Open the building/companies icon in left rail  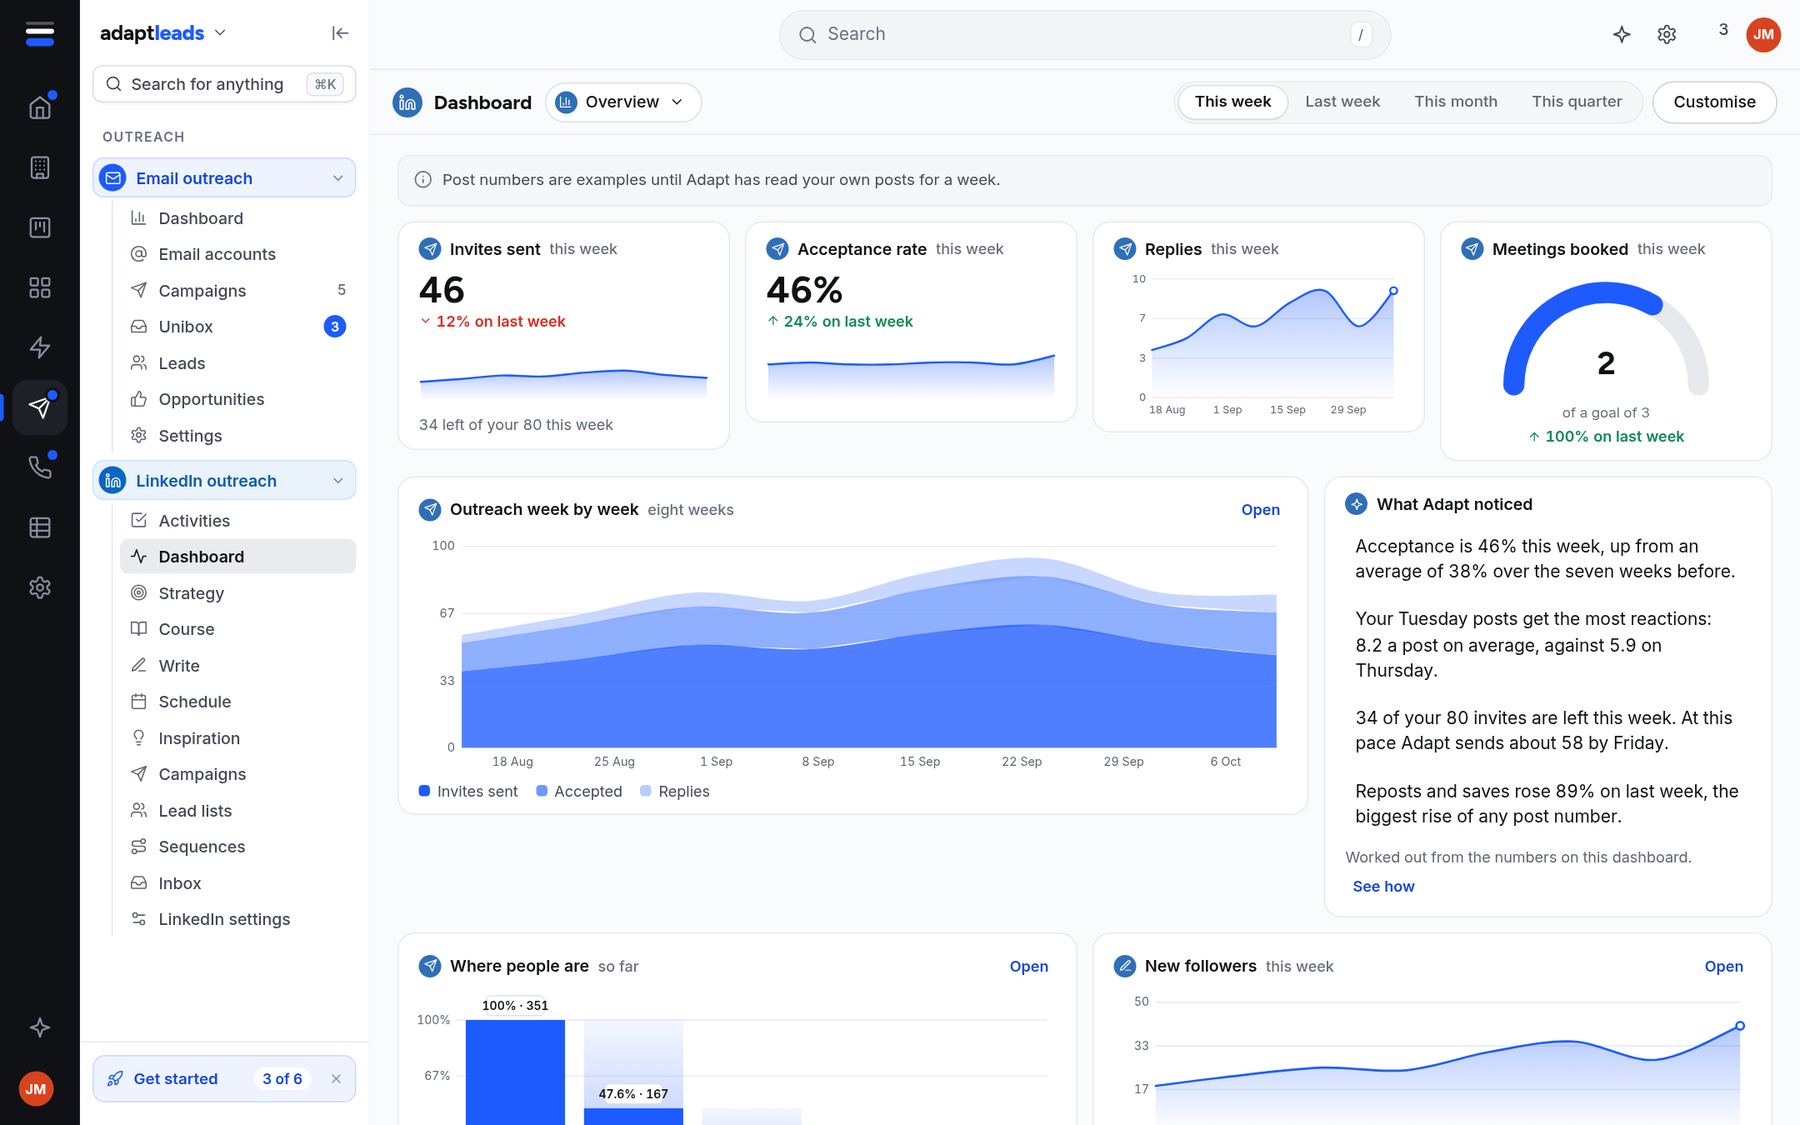(40, 167)
